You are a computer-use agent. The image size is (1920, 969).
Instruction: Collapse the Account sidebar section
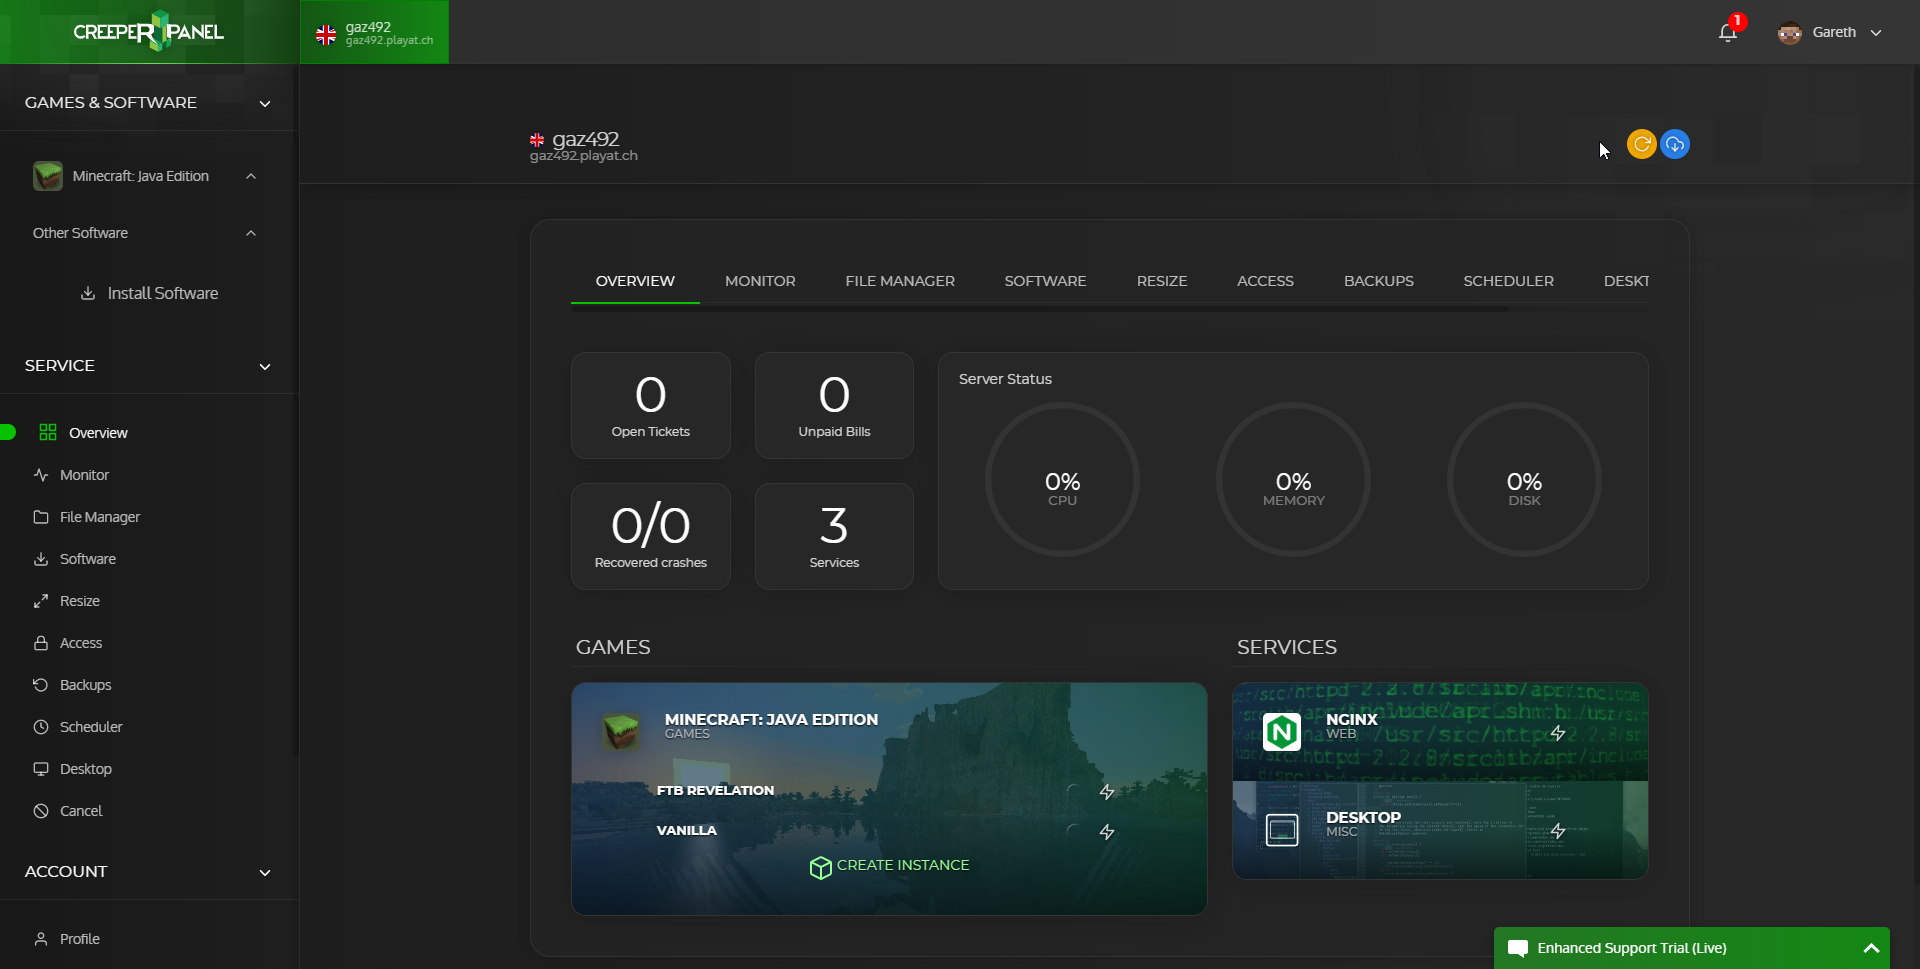click(265, 872)
